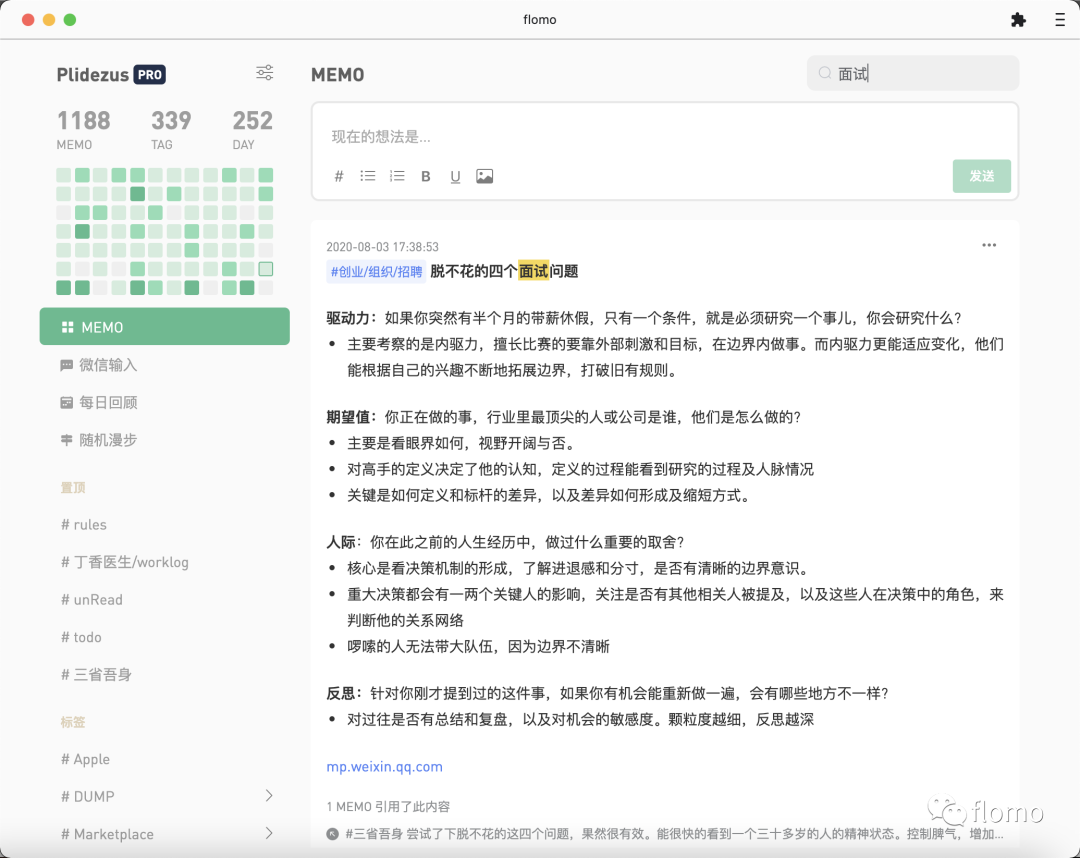Click the 发送 send button

tap(982, 176)
